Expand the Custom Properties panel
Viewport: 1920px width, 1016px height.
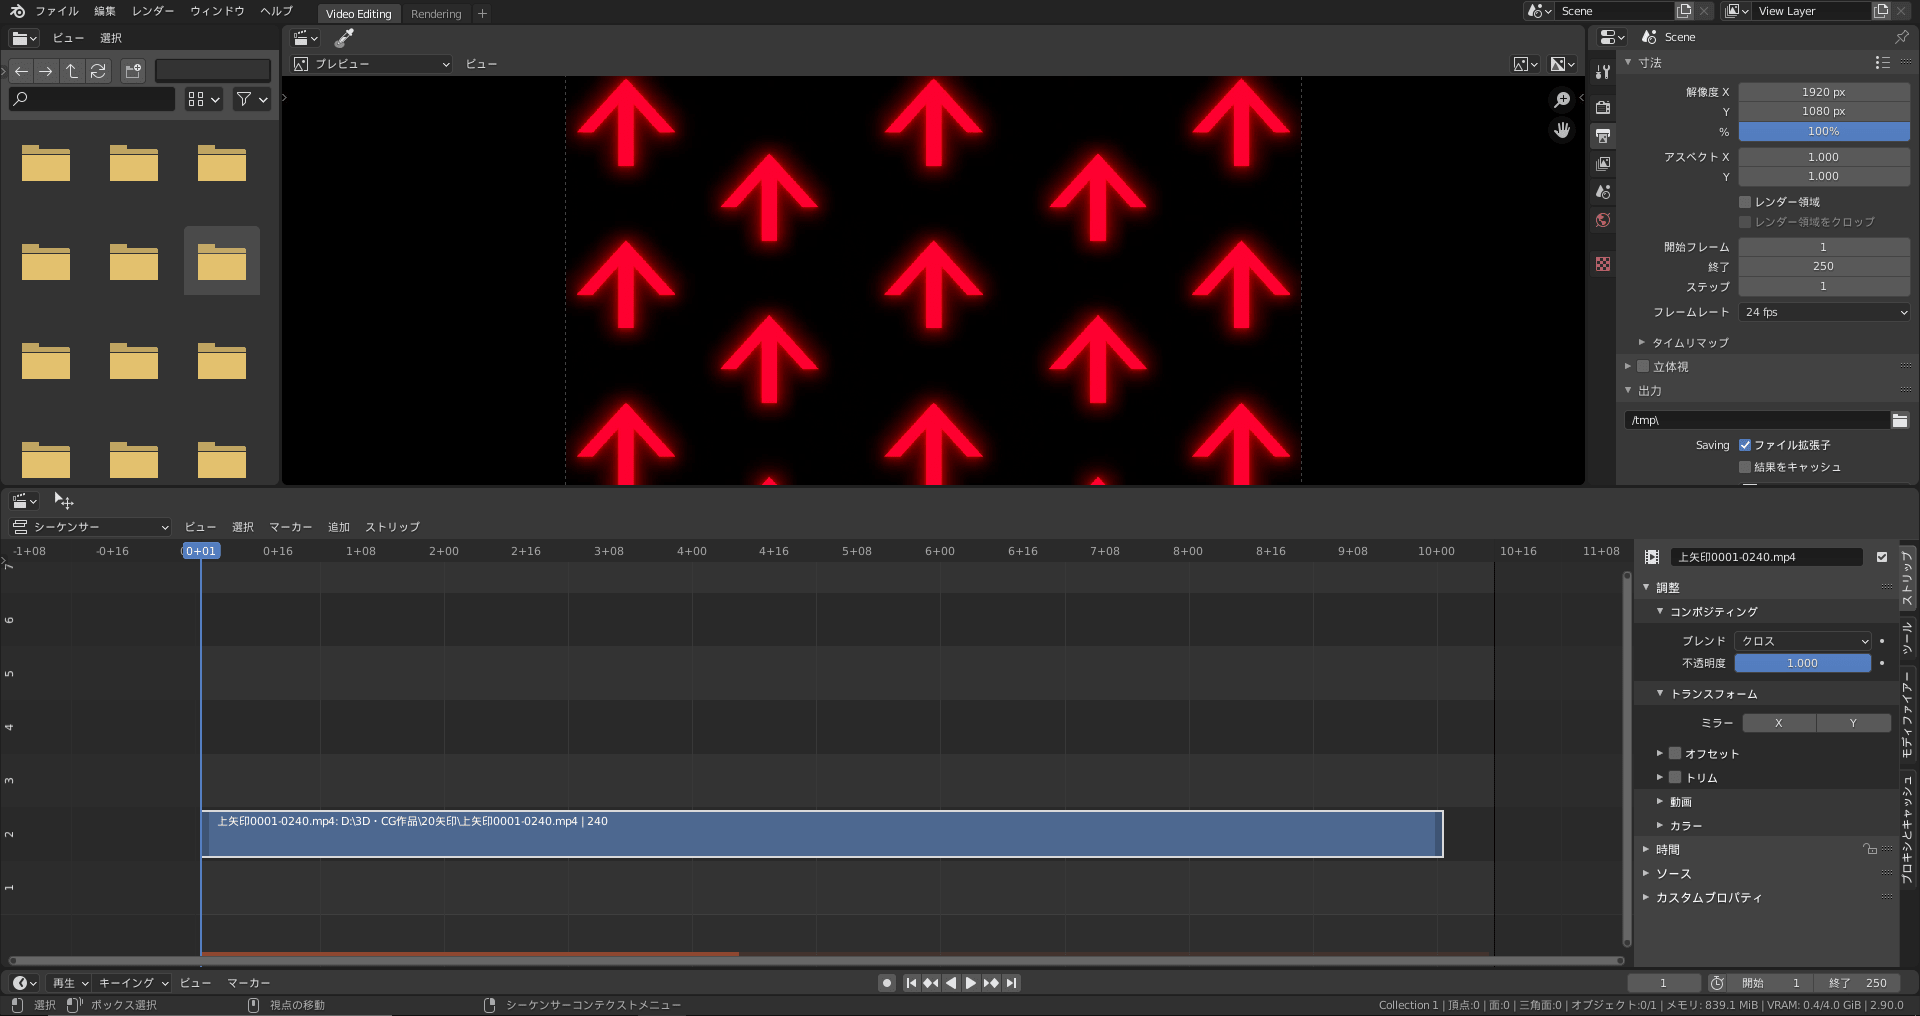pyautogui.click(x=1708, y=897)
